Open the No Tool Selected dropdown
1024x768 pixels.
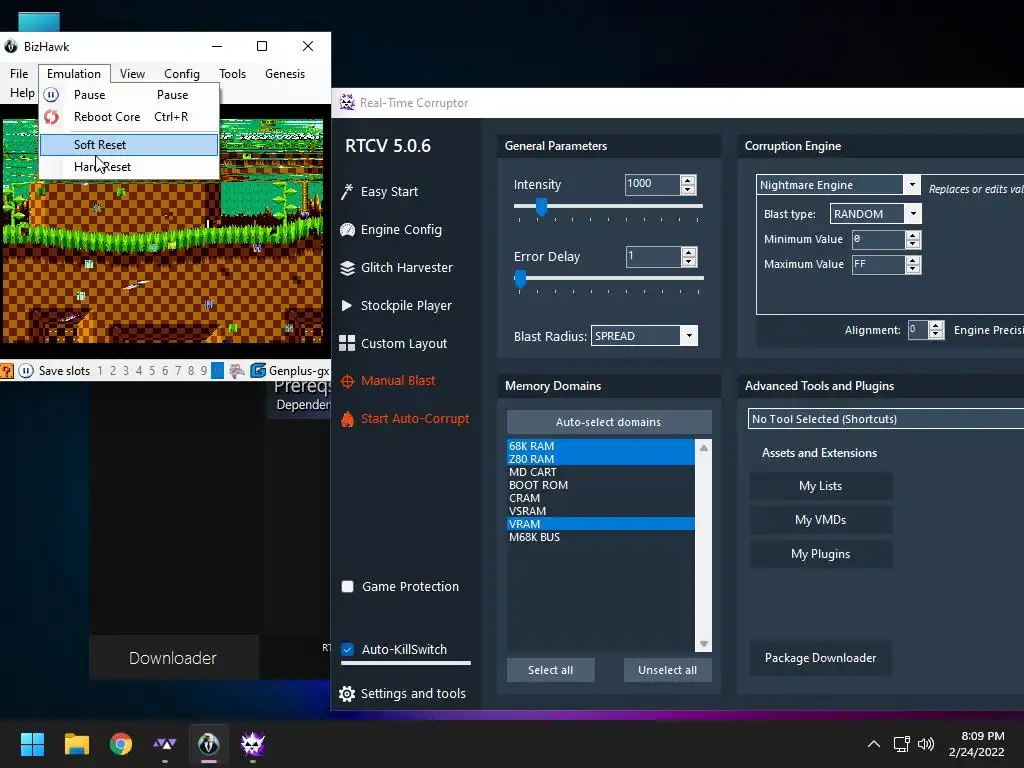click(x=886, y=419)
